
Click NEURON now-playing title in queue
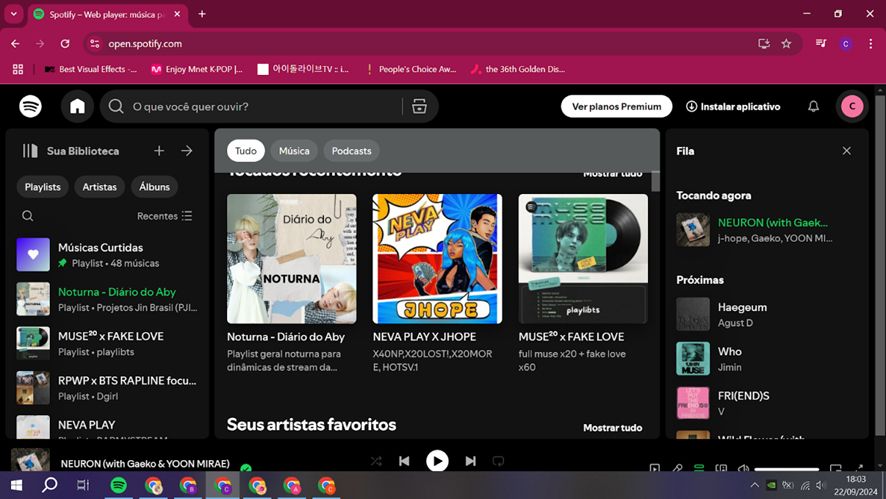coord(772,223)
